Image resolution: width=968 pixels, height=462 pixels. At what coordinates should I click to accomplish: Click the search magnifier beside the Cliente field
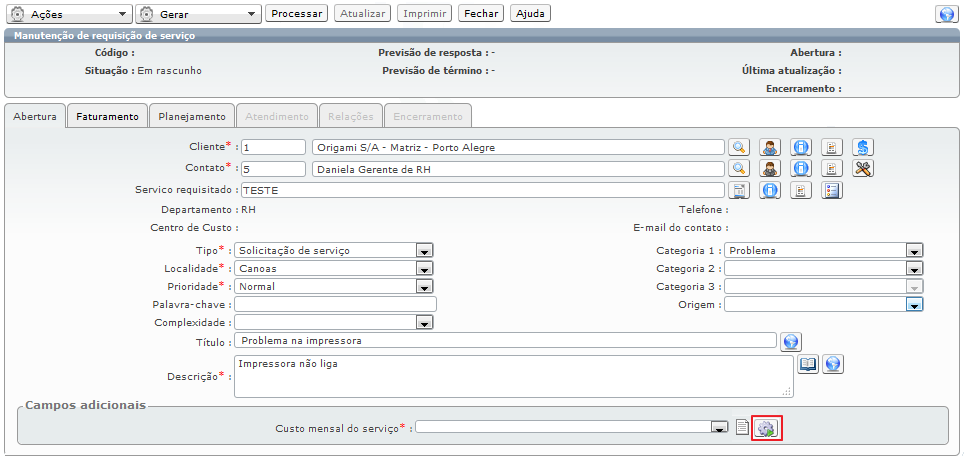point(738,147)
